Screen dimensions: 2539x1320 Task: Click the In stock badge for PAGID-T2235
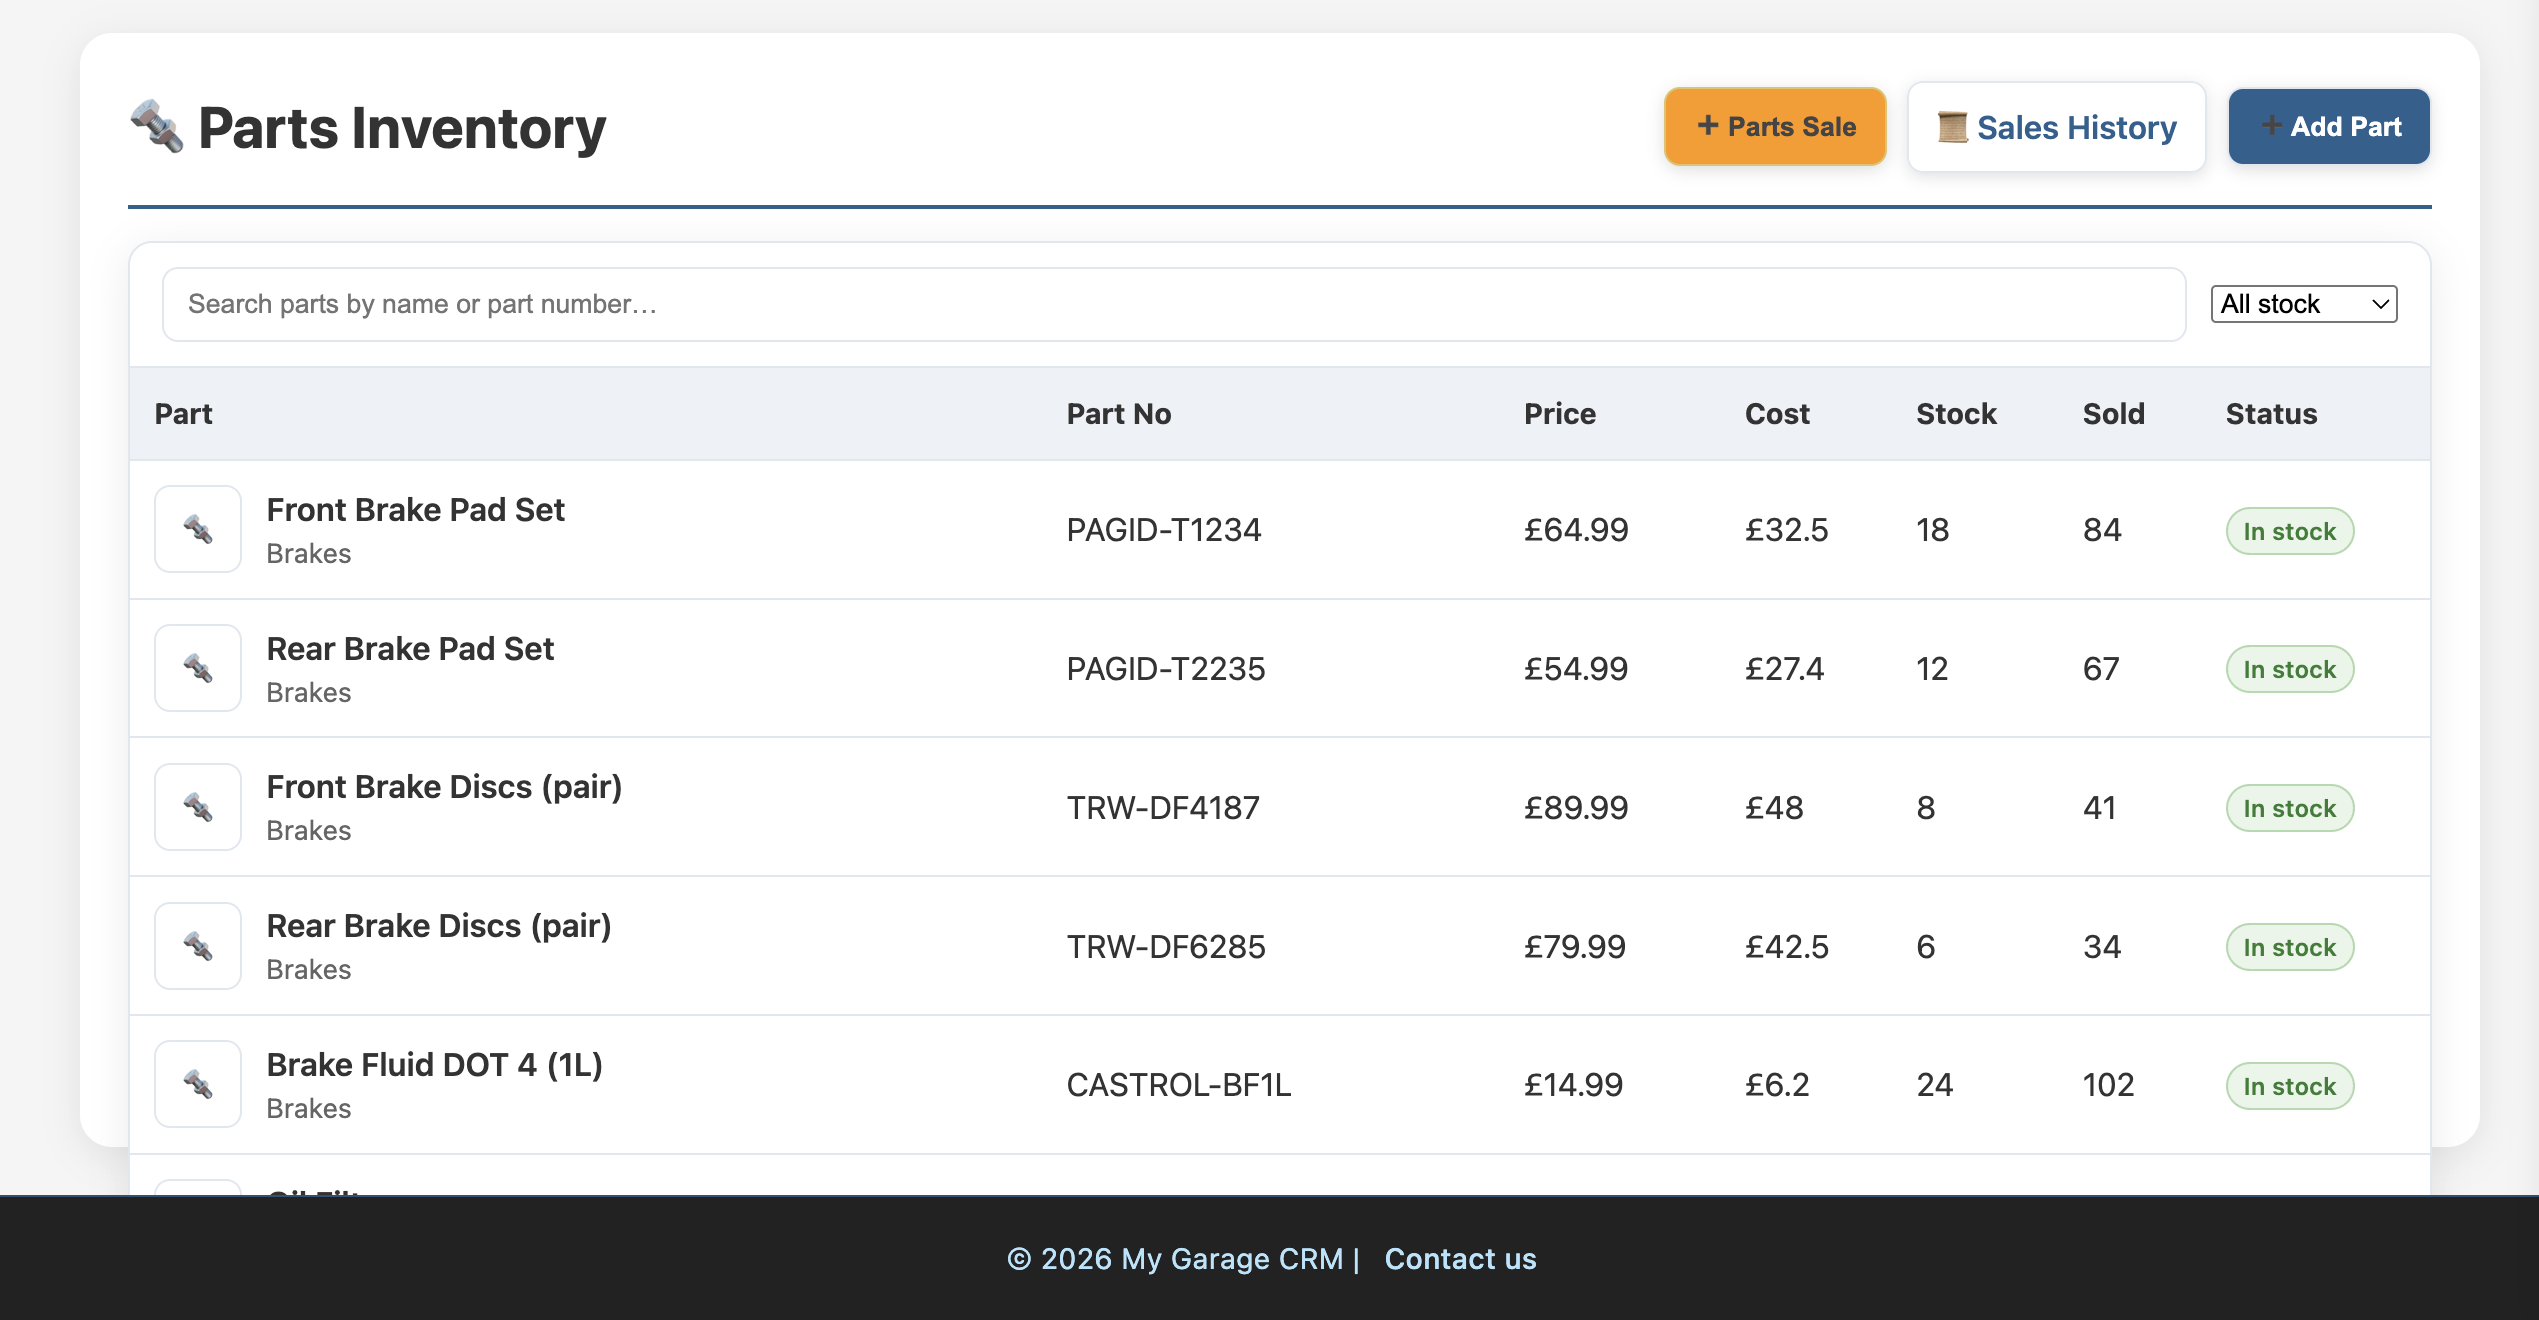tap(2290, 669)
